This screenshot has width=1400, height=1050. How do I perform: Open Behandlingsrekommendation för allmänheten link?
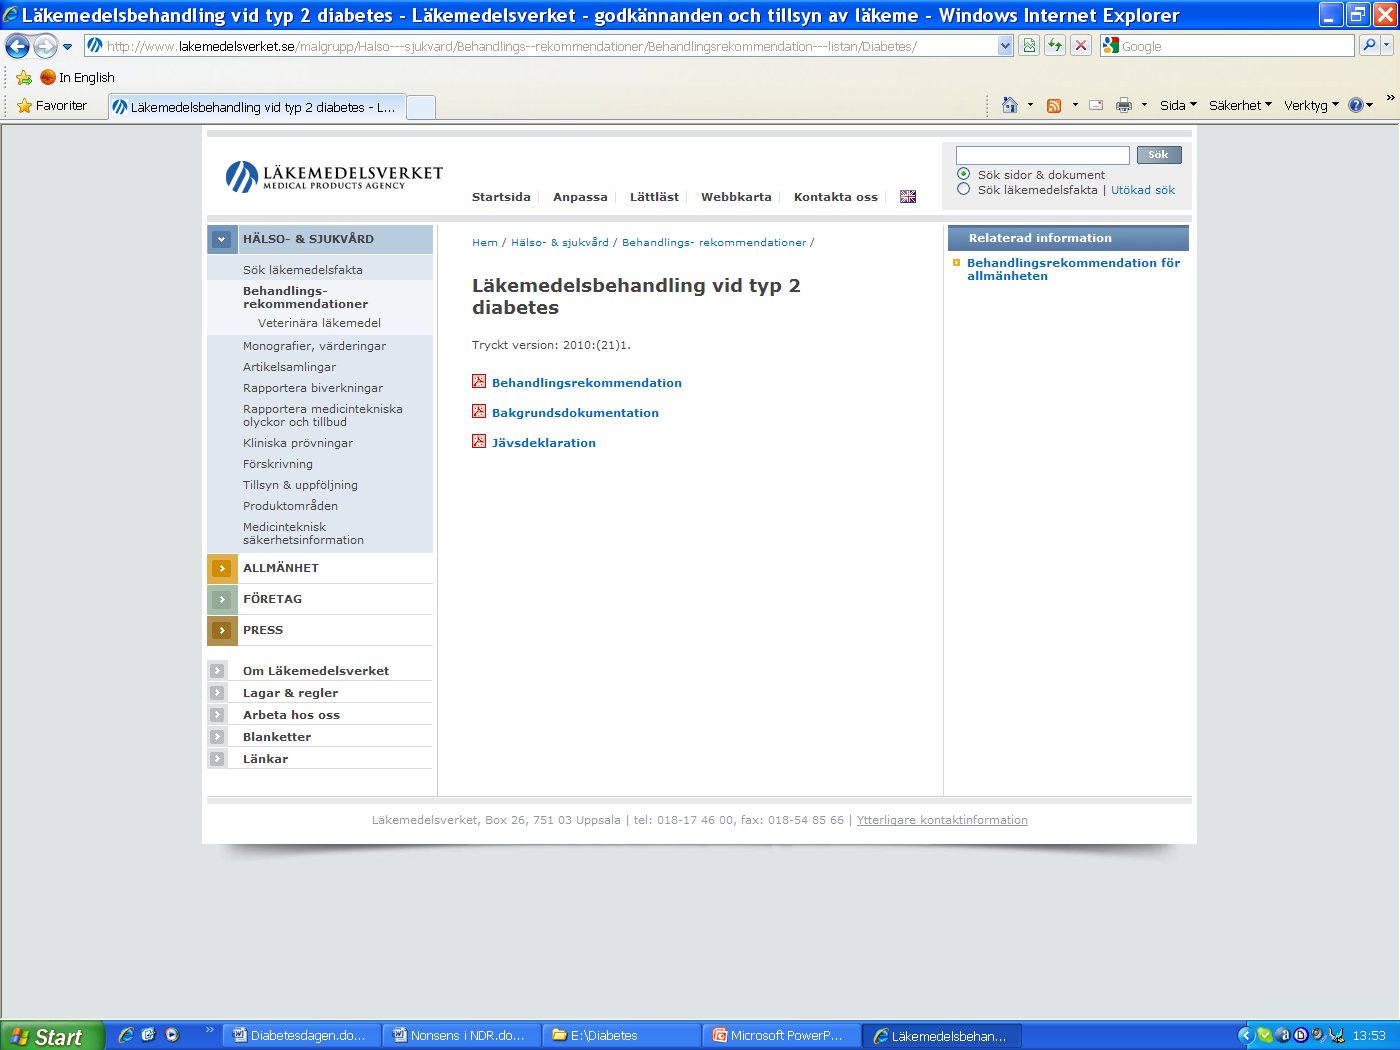pyautogui.click(x=1073, y=269)
